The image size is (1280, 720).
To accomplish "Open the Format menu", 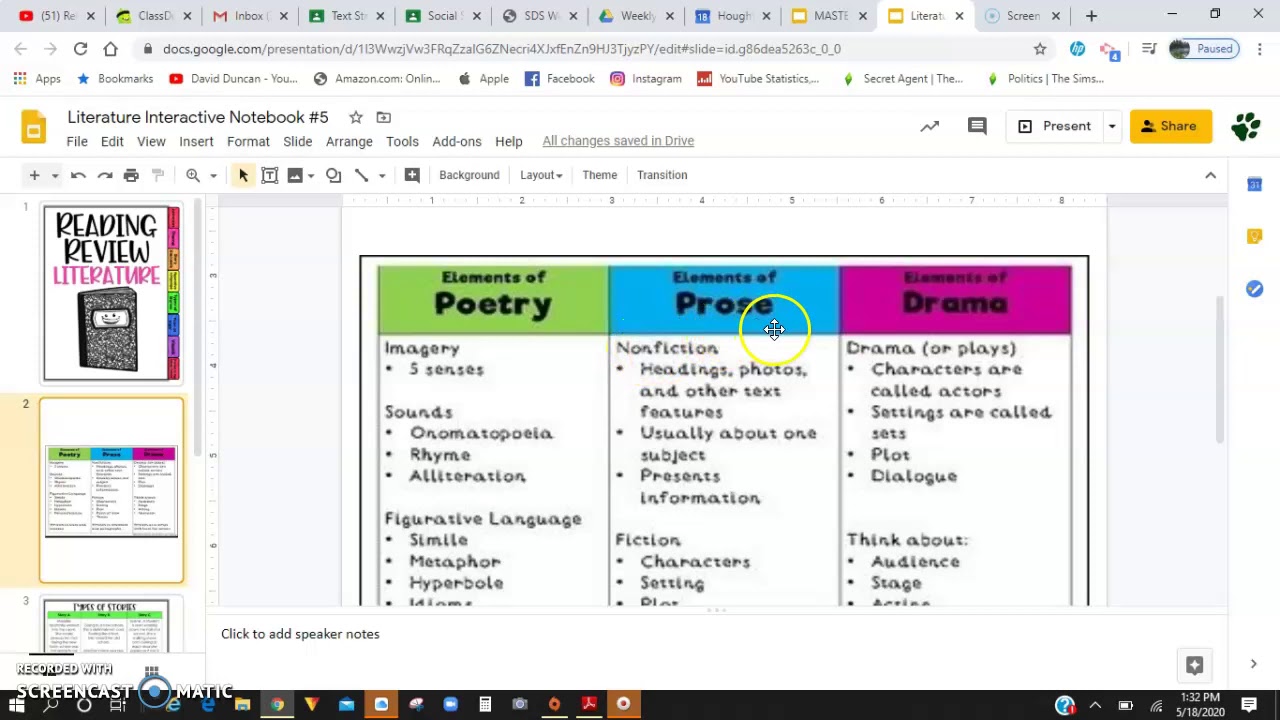I will 248,141.
